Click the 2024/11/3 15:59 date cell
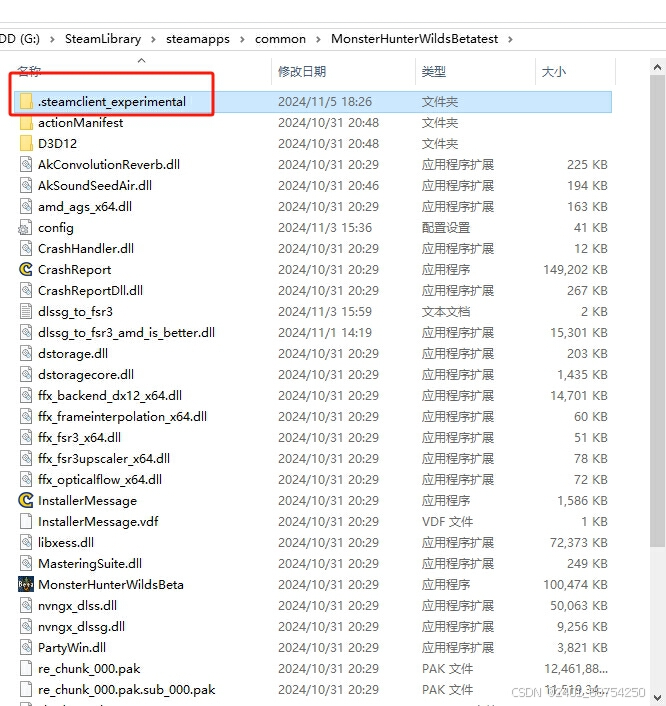The width and height of the screenshot is (666, 706). click(x=325, y=312)
